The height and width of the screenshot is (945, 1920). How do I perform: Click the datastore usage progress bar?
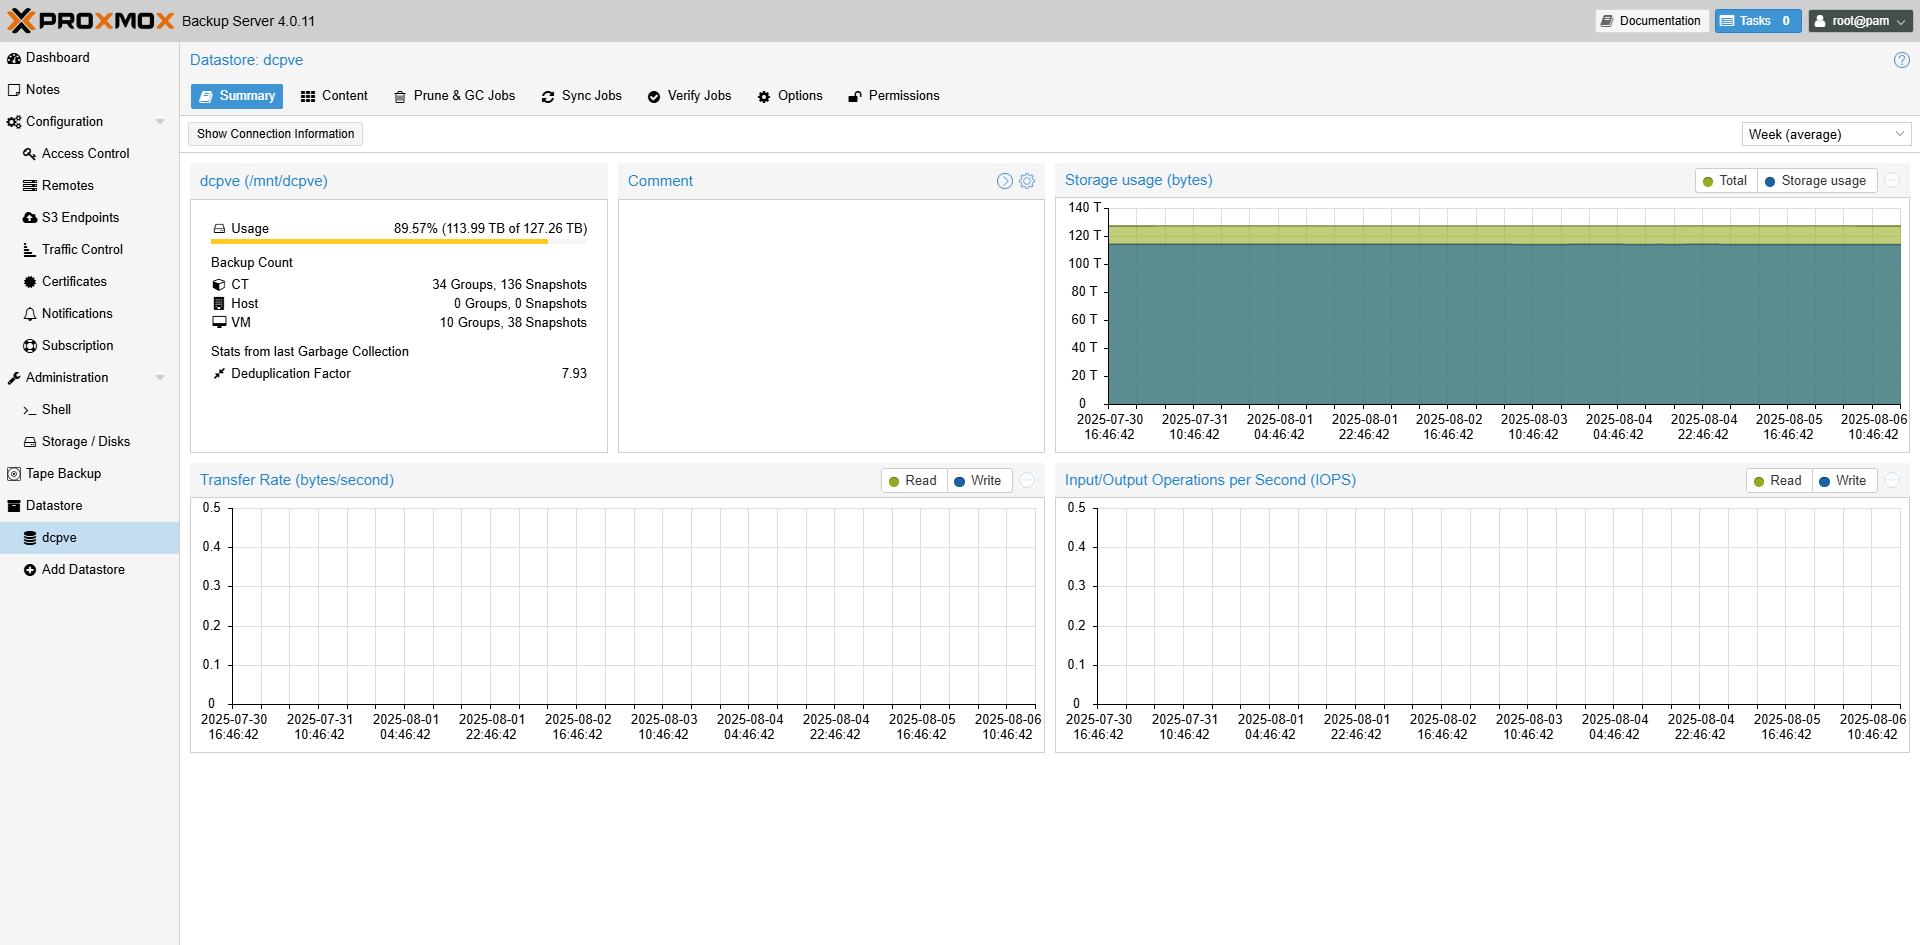tap(399, 241)
